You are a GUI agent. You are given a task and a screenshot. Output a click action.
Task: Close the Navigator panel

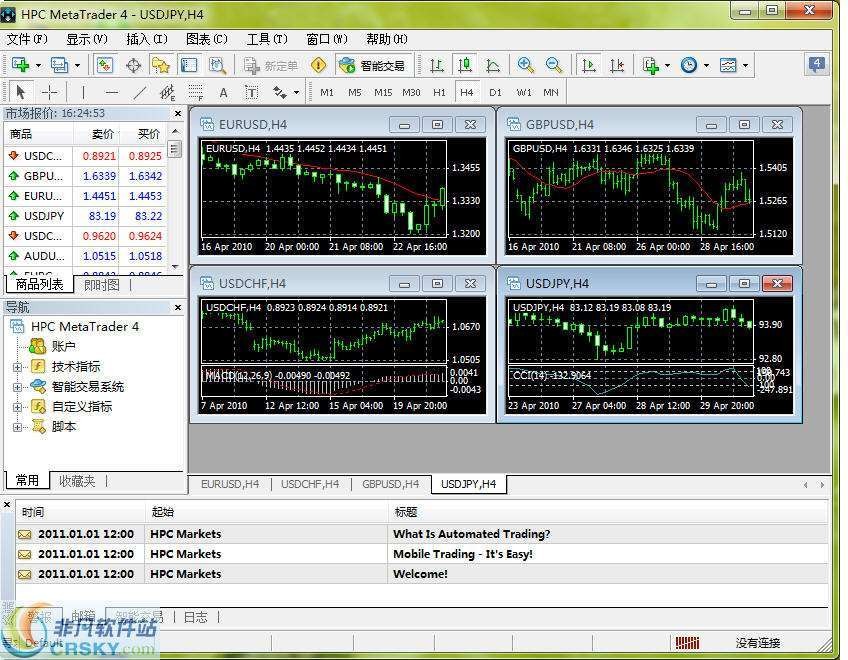click(178, 307)
